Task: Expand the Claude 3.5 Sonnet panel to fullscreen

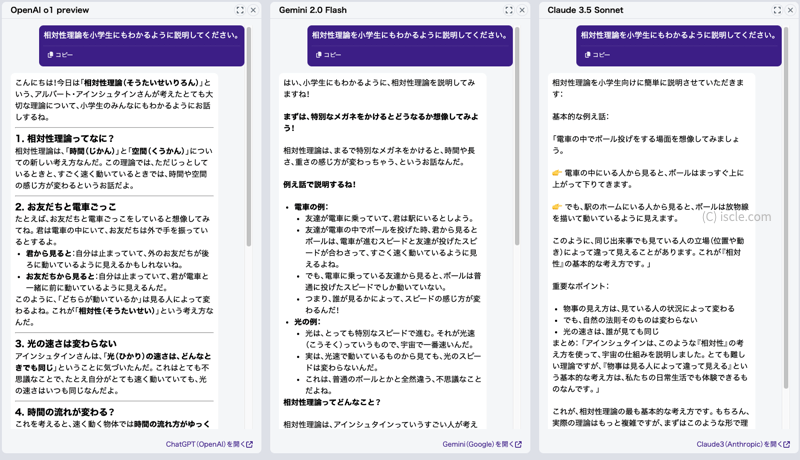Action: [x=777, y=10]
